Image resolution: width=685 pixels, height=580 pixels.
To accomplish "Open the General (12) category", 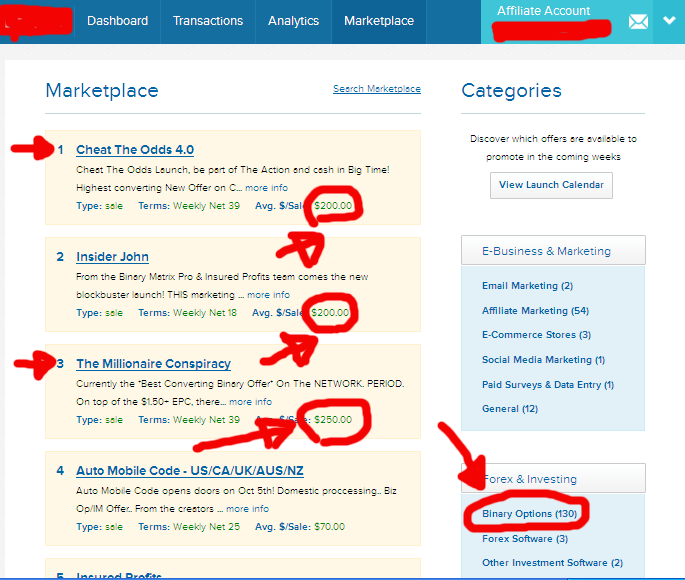I will (x=510, y=409).
